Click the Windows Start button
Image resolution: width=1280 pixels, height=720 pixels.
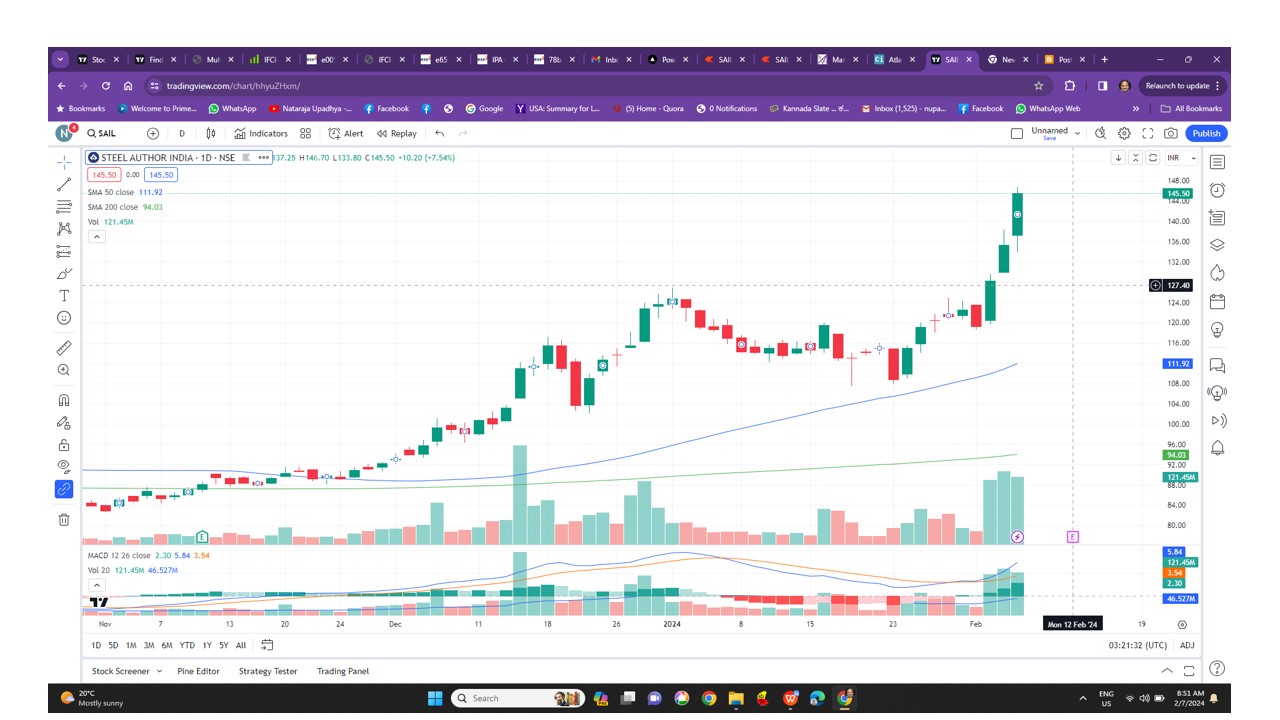point(435,698)
